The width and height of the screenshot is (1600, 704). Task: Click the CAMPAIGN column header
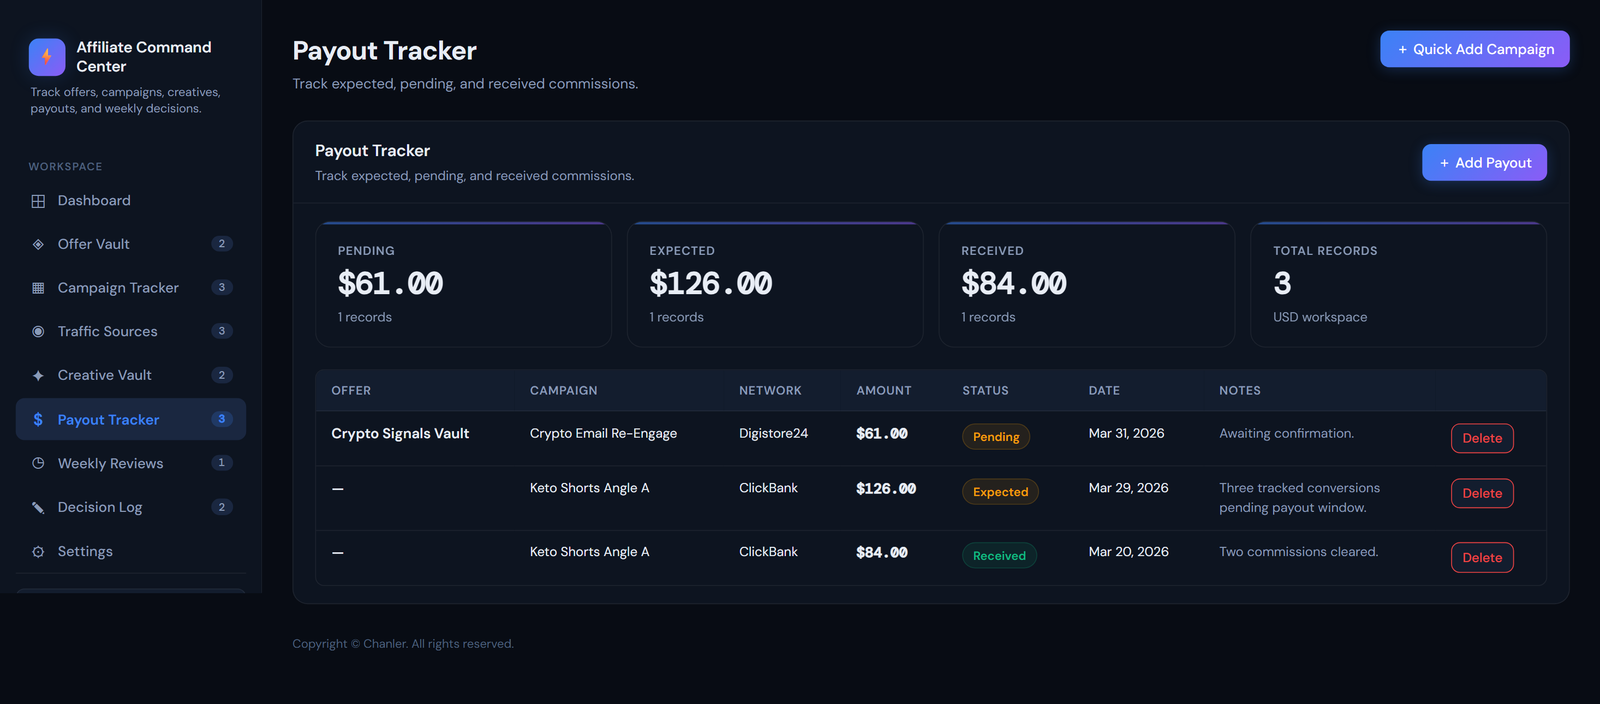coord(564,391)
